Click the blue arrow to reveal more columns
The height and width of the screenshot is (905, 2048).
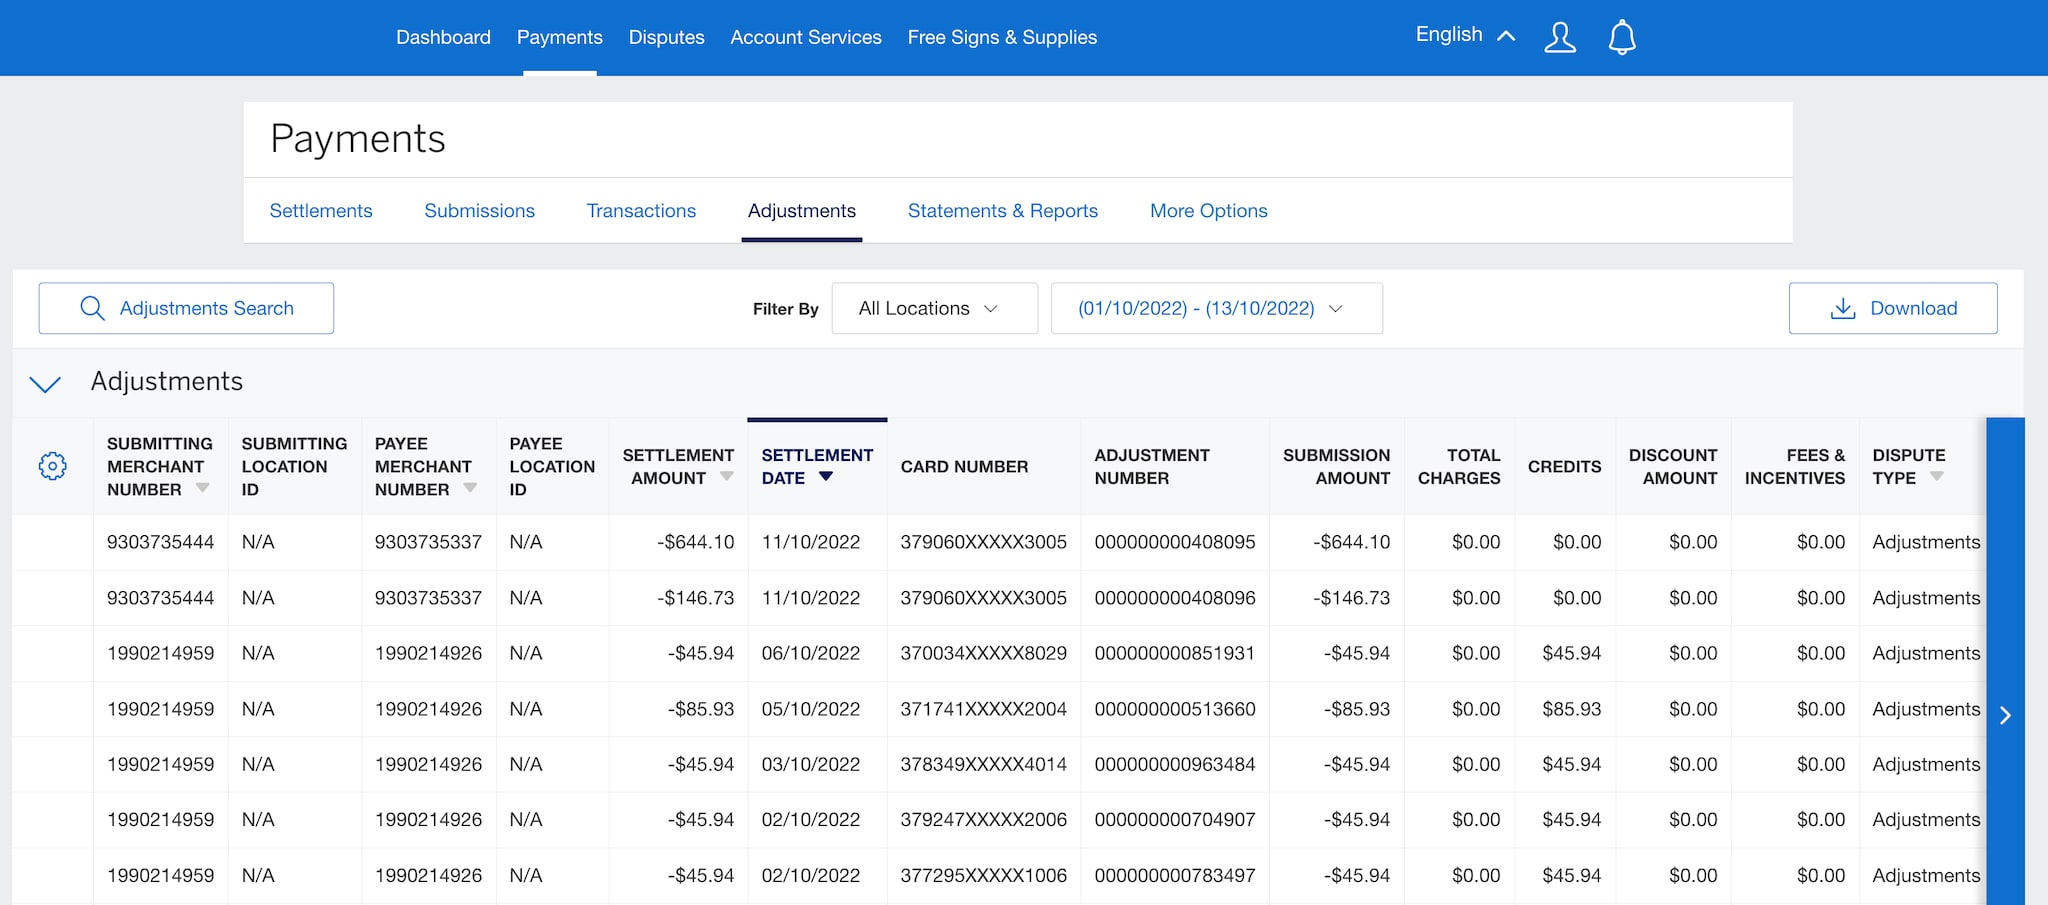pyautogui.click(x=2005, y=715)
